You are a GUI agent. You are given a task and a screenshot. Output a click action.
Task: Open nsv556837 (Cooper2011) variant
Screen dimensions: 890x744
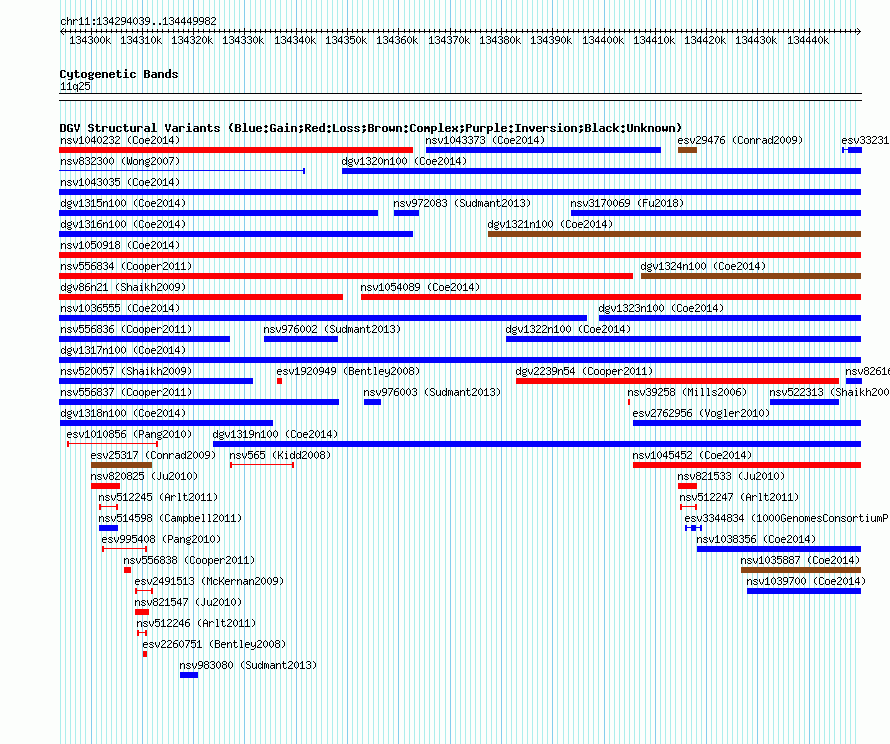click(199, 402)
